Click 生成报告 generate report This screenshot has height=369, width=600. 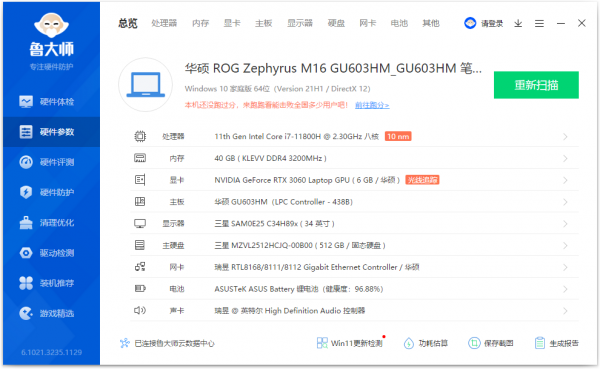pyautogui.click(x=556, y=343)
